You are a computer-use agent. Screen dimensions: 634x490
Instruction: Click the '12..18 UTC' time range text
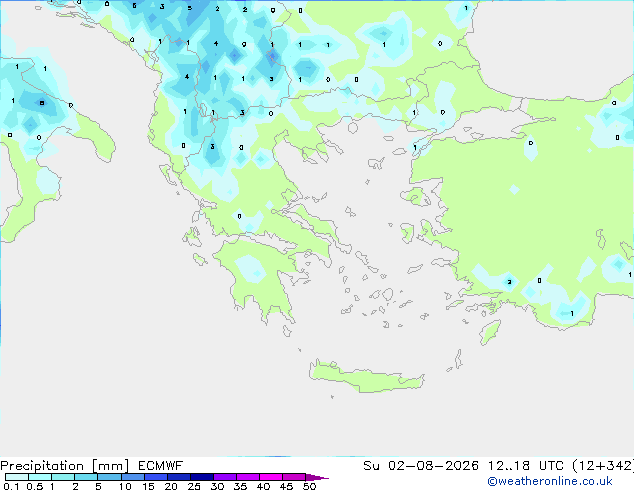(526, 466)
